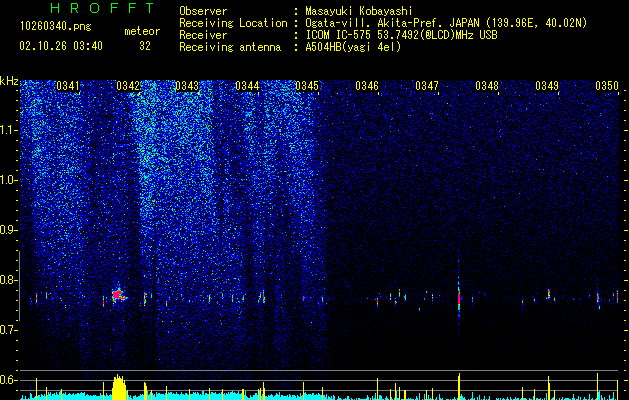The height and width of the screenshot is (400, 629).
Task: Click the meteor label
Action: [x=142, y=31]
